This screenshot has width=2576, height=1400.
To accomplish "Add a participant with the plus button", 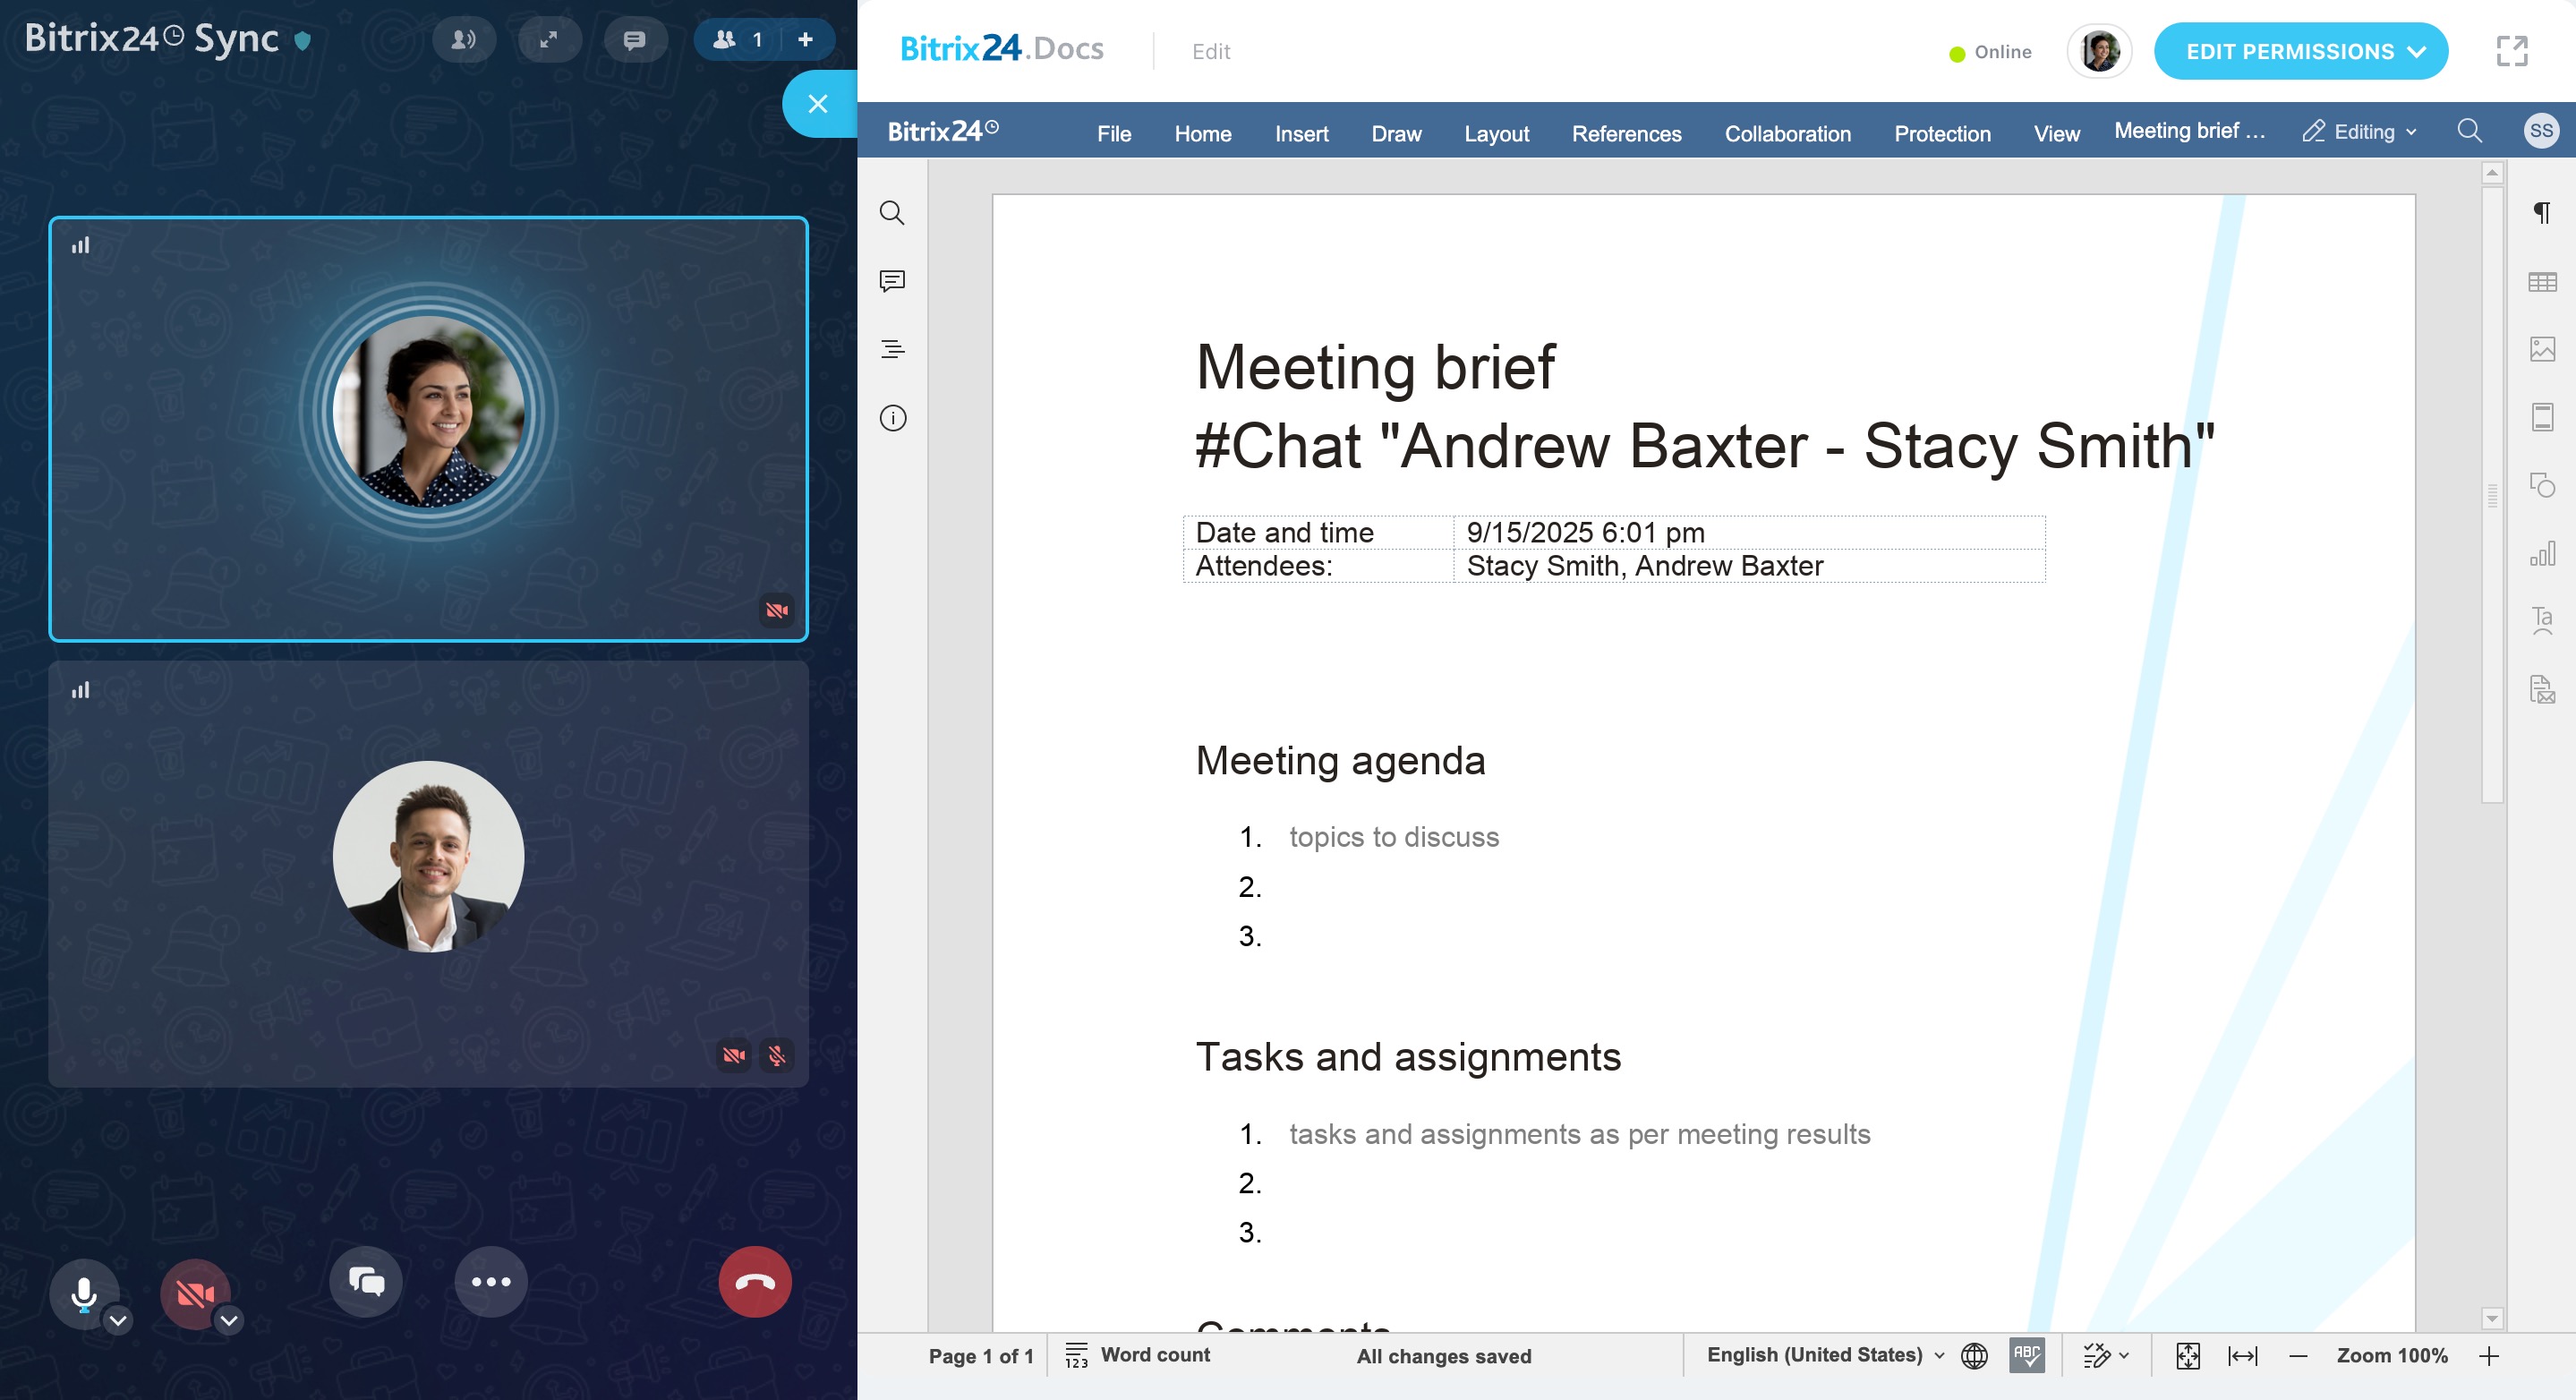I will [806, 40].
